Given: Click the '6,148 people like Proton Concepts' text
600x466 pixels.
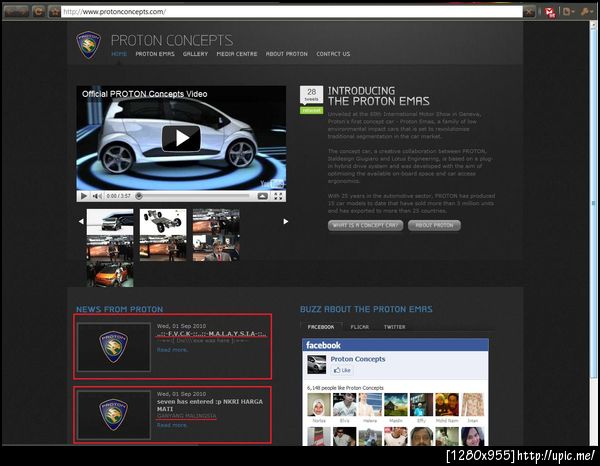Looking at the screenshot, I should tap(345, 388).
